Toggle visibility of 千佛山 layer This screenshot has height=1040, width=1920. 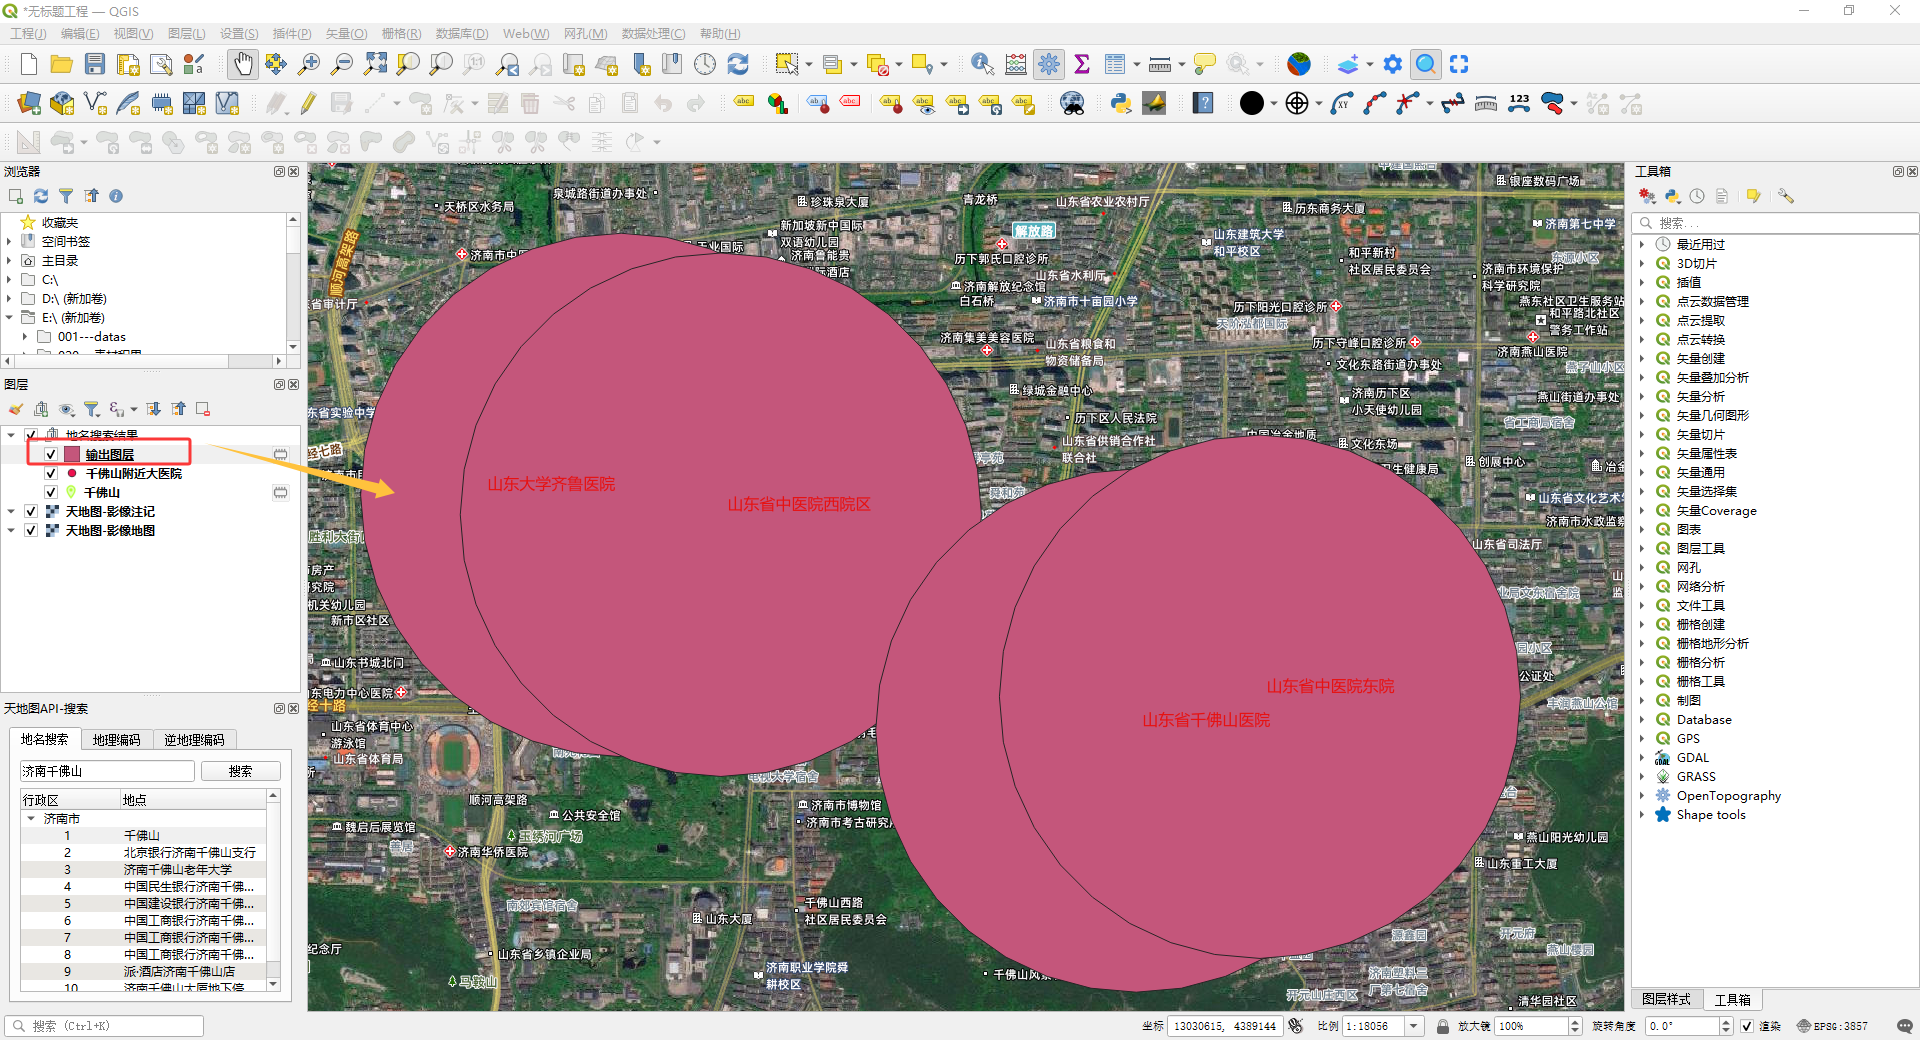tap(51, 492)
